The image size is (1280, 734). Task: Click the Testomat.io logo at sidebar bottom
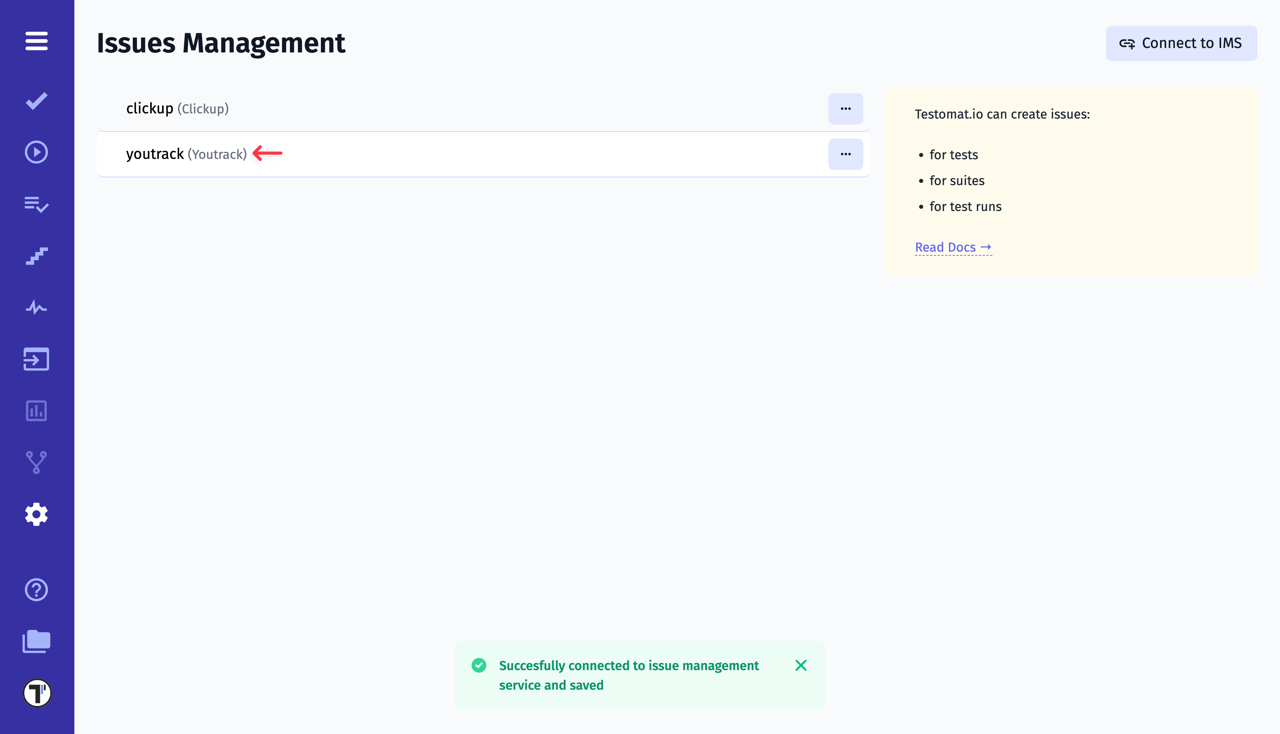point(36,692)
